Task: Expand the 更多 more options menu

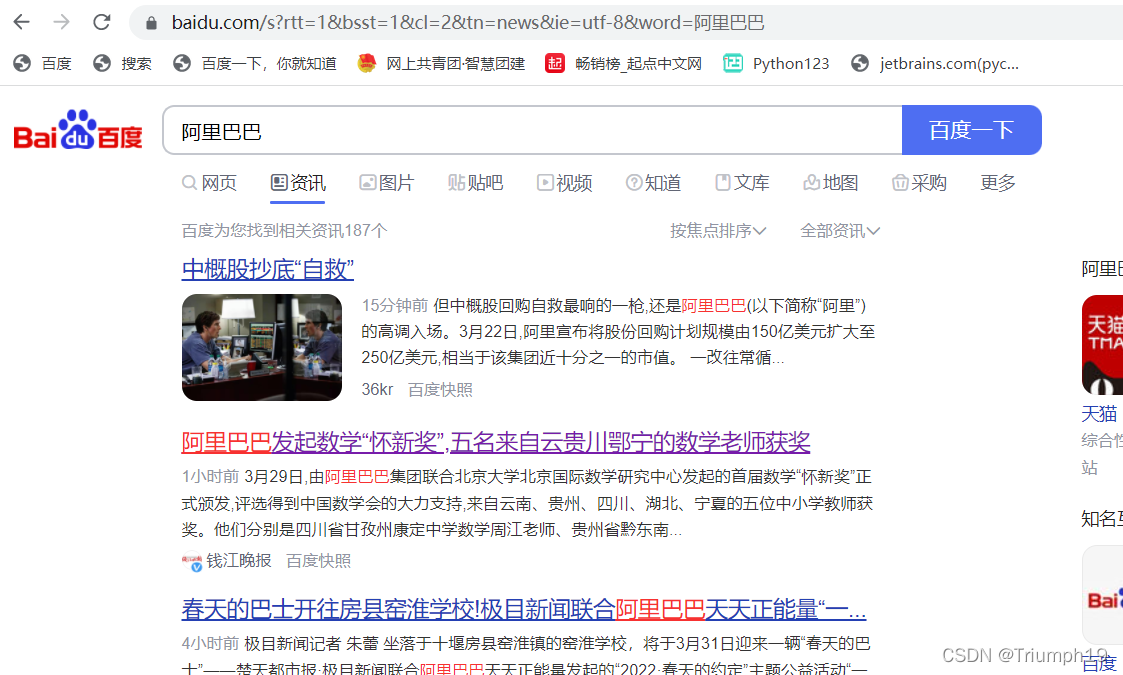Action: [x=997, y=182]
